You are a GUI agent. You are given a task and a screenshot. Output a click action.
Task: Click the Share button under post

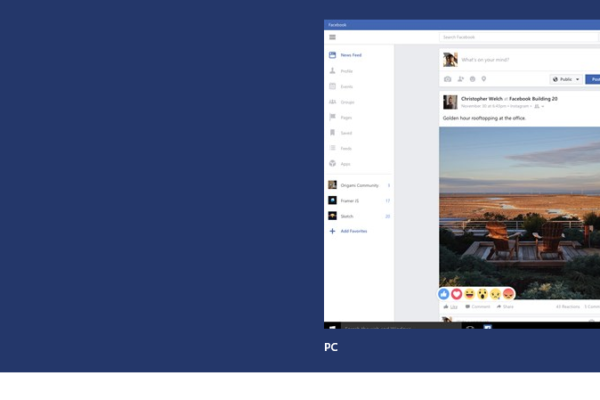[x=505, y=307]
